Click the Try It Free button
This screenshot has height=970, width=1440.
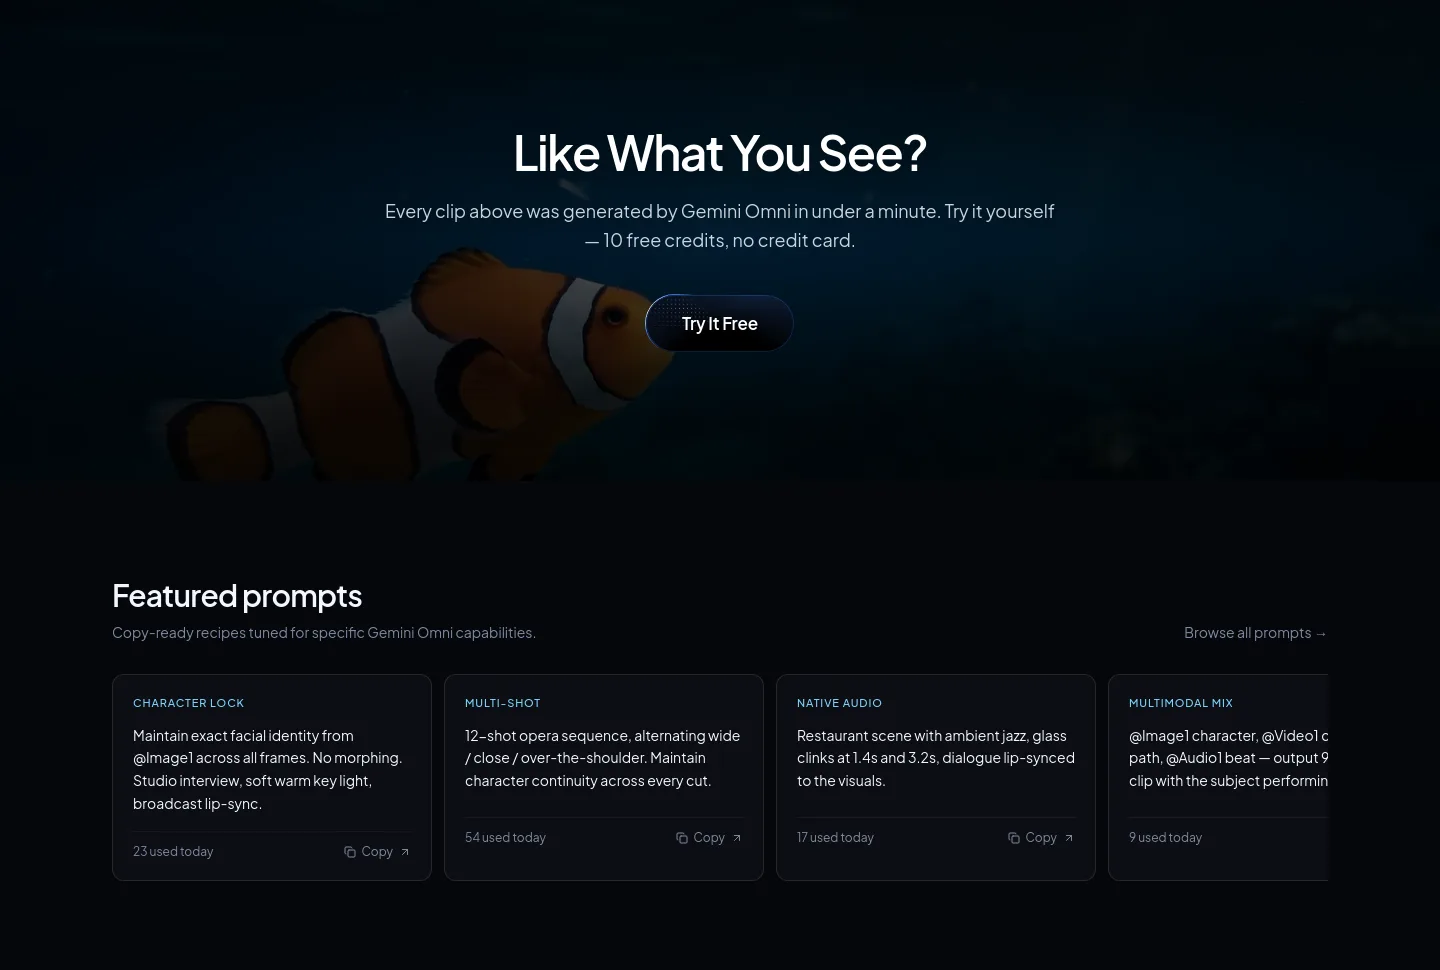[x=719, y=323]
